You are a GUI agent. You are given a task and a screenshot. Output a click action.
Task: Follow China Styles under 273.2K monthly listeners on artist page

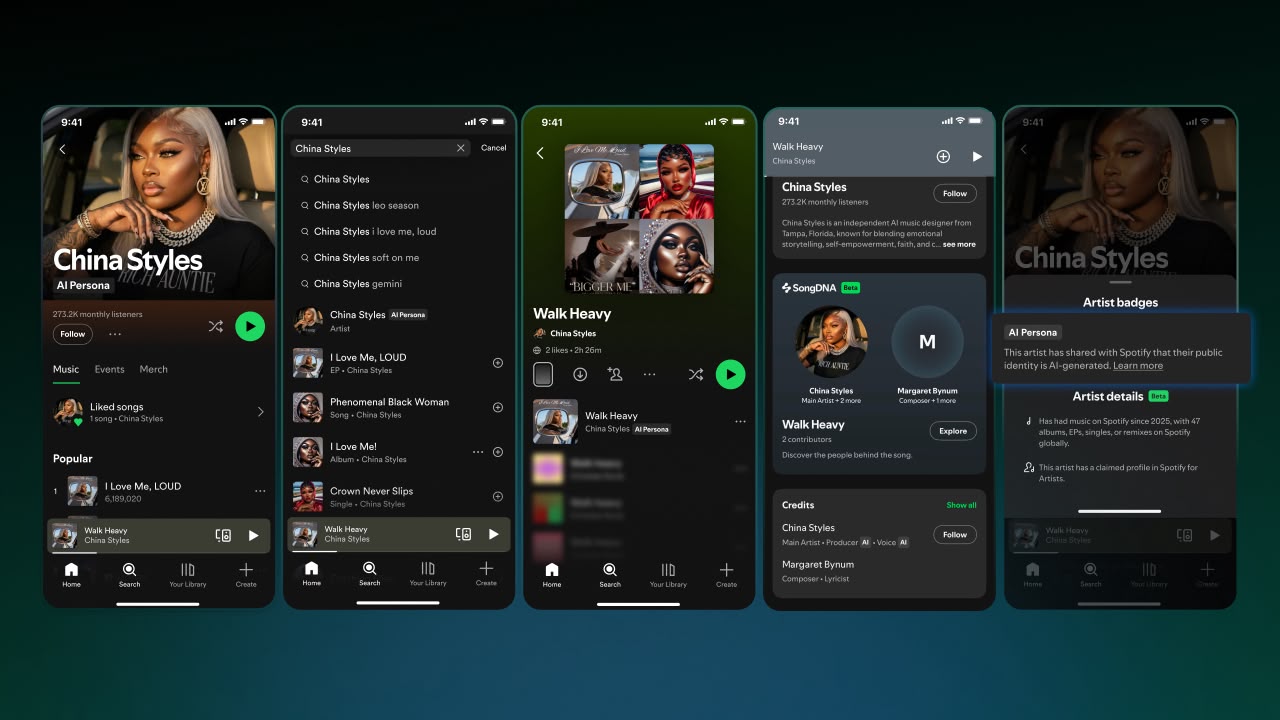click(73, 334)
